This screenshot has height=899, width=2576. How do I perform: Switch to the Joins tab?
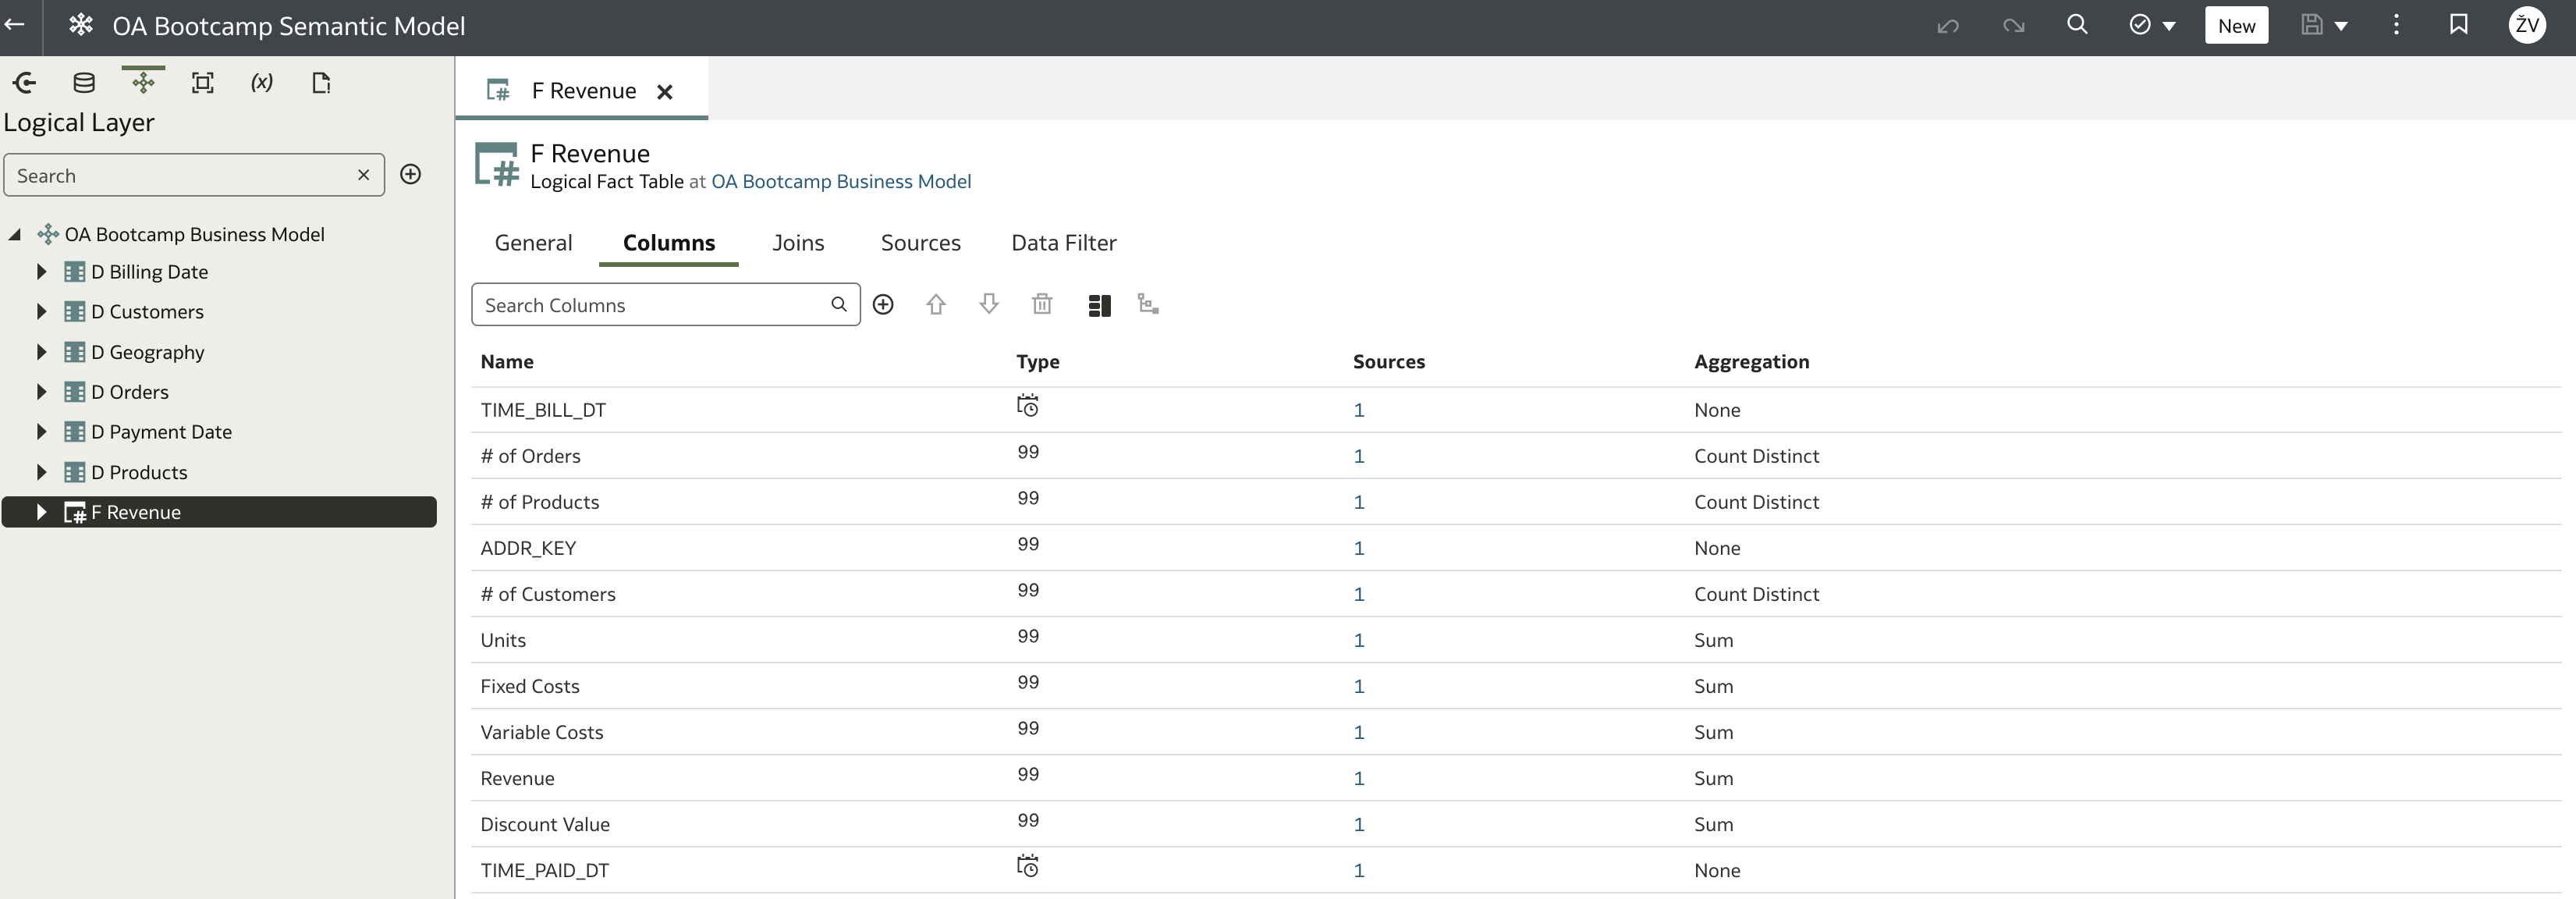click(x=798, y=242)
